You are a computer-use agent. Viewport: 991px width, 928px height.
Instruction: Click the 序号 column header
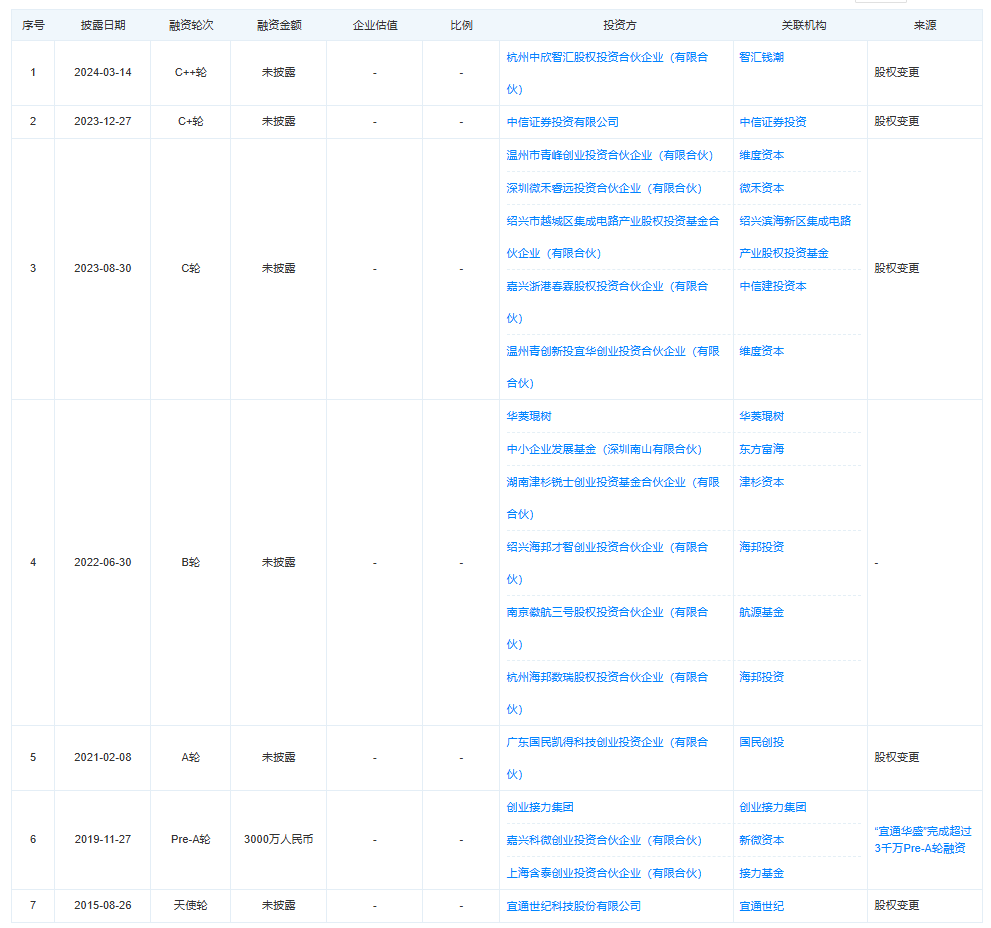pos(33,25)
